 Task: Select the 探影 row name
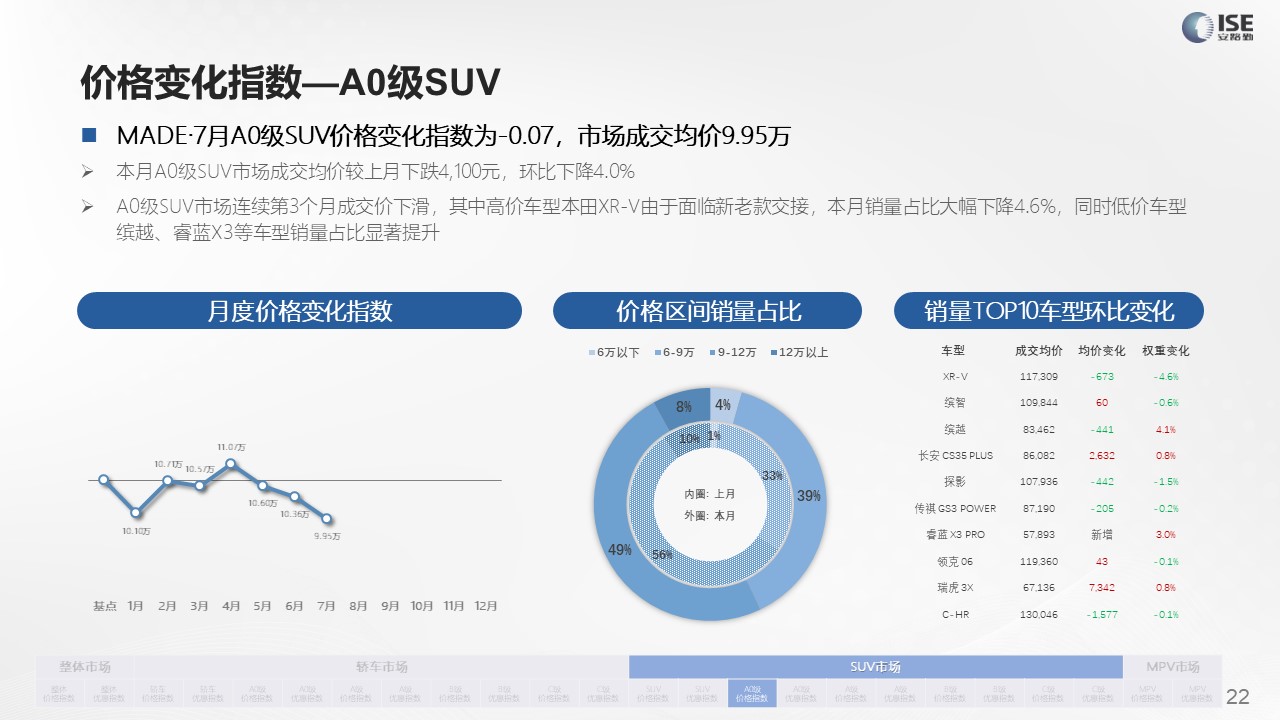[x=954, y=482]
